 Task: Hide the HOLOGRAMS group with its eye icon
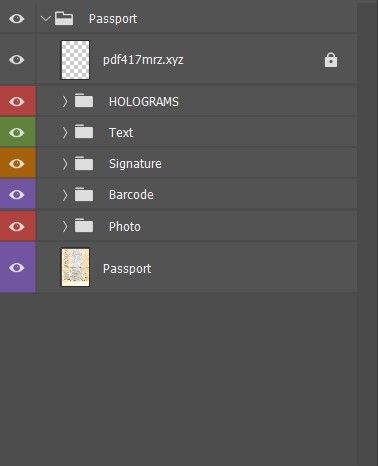17,101
